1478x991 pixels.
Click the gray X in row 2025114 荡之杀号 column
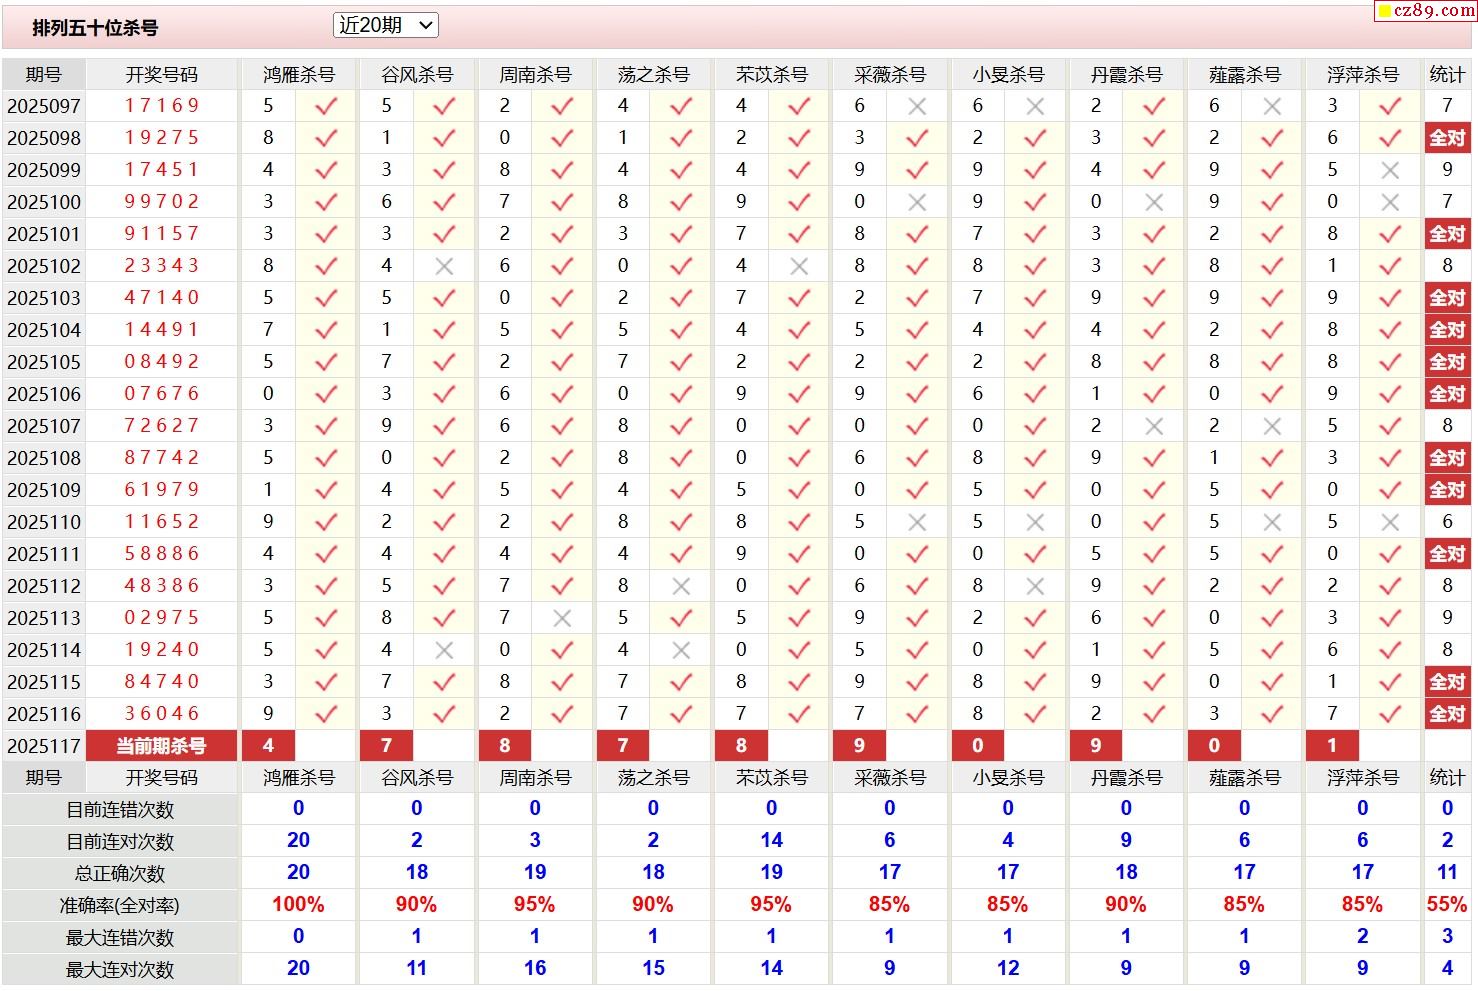click(681, 650)
